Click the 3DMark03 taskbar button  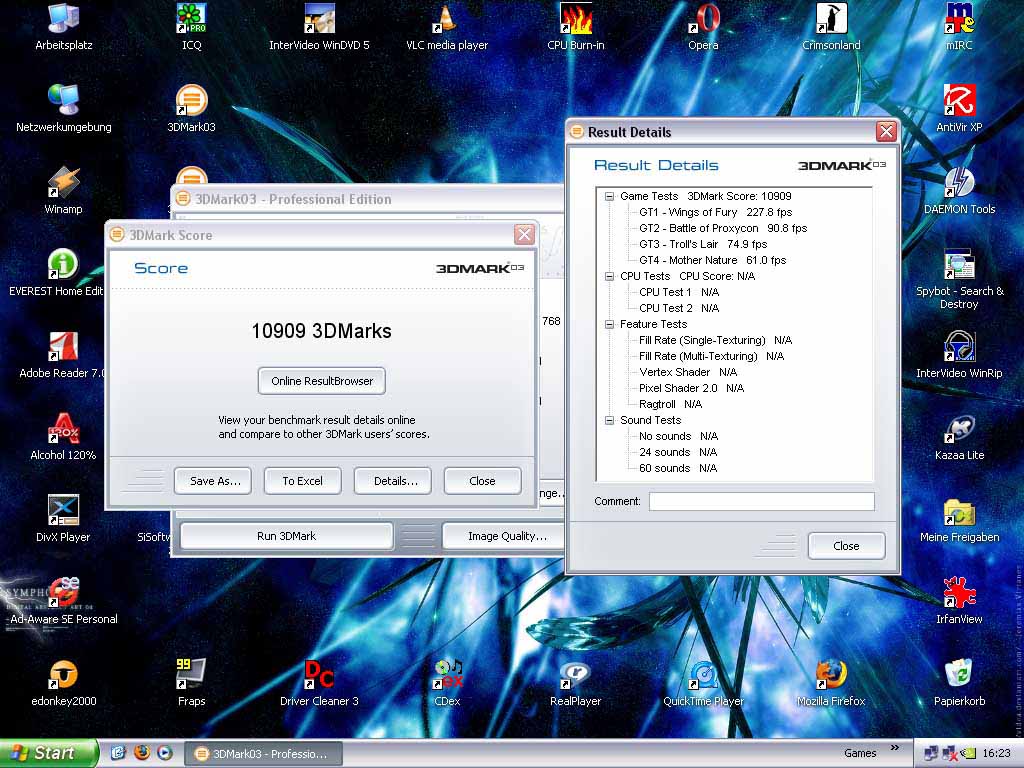[x=264, y=754]
